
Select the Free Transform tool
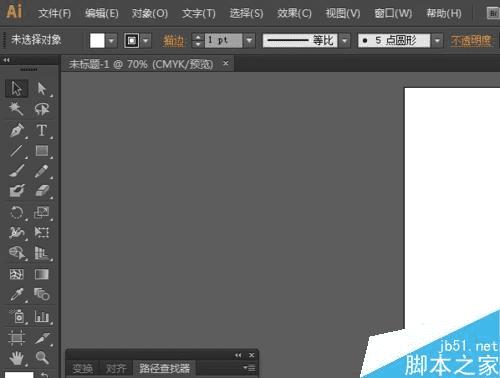pos(42,232)
